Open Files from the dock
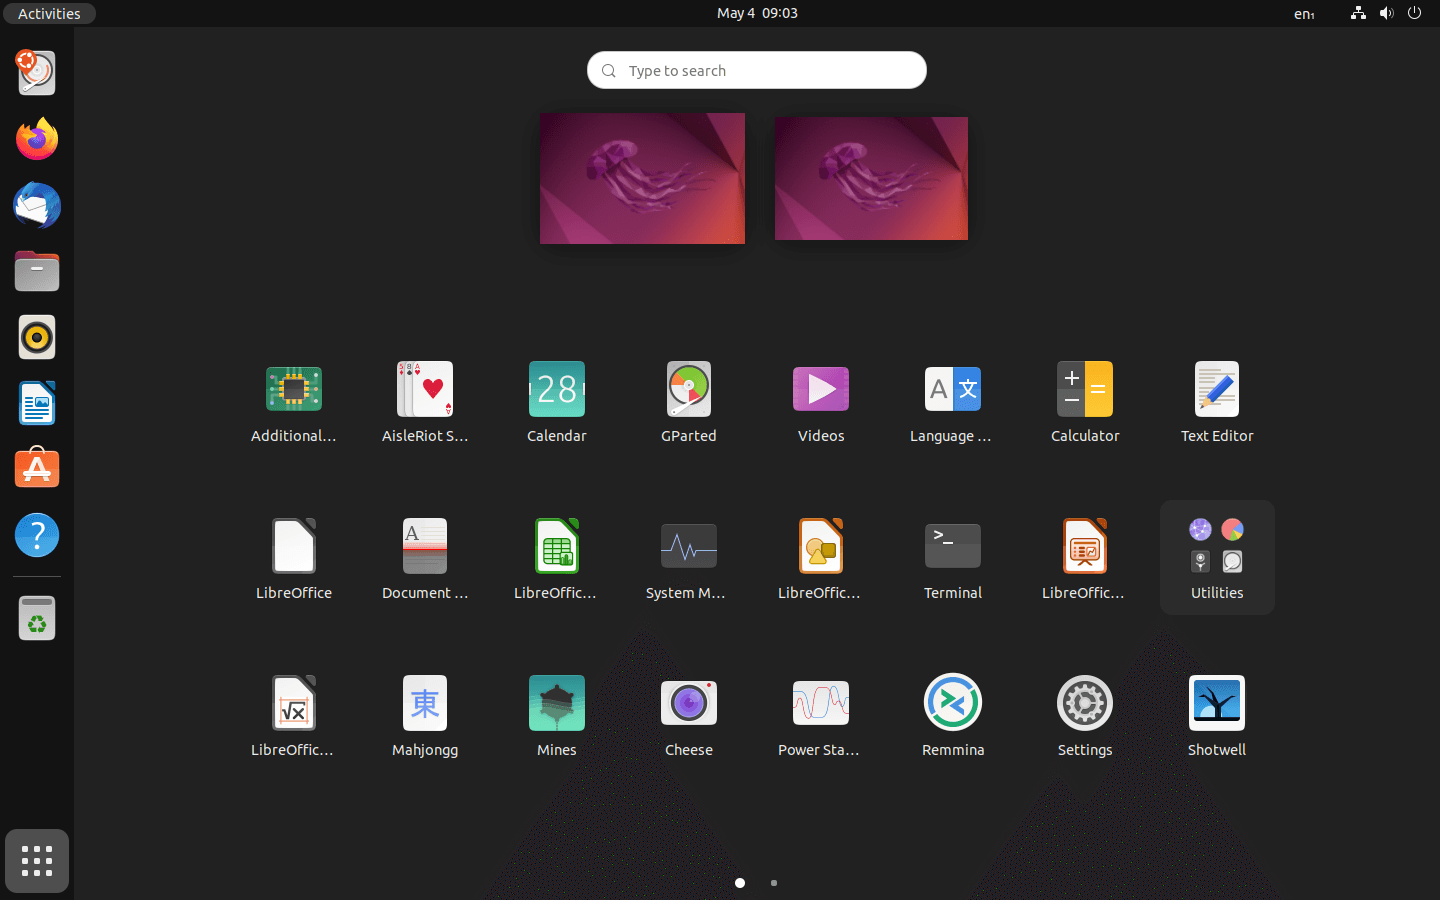This screenshot has height=900, width=1440. (x=37, y=271)
